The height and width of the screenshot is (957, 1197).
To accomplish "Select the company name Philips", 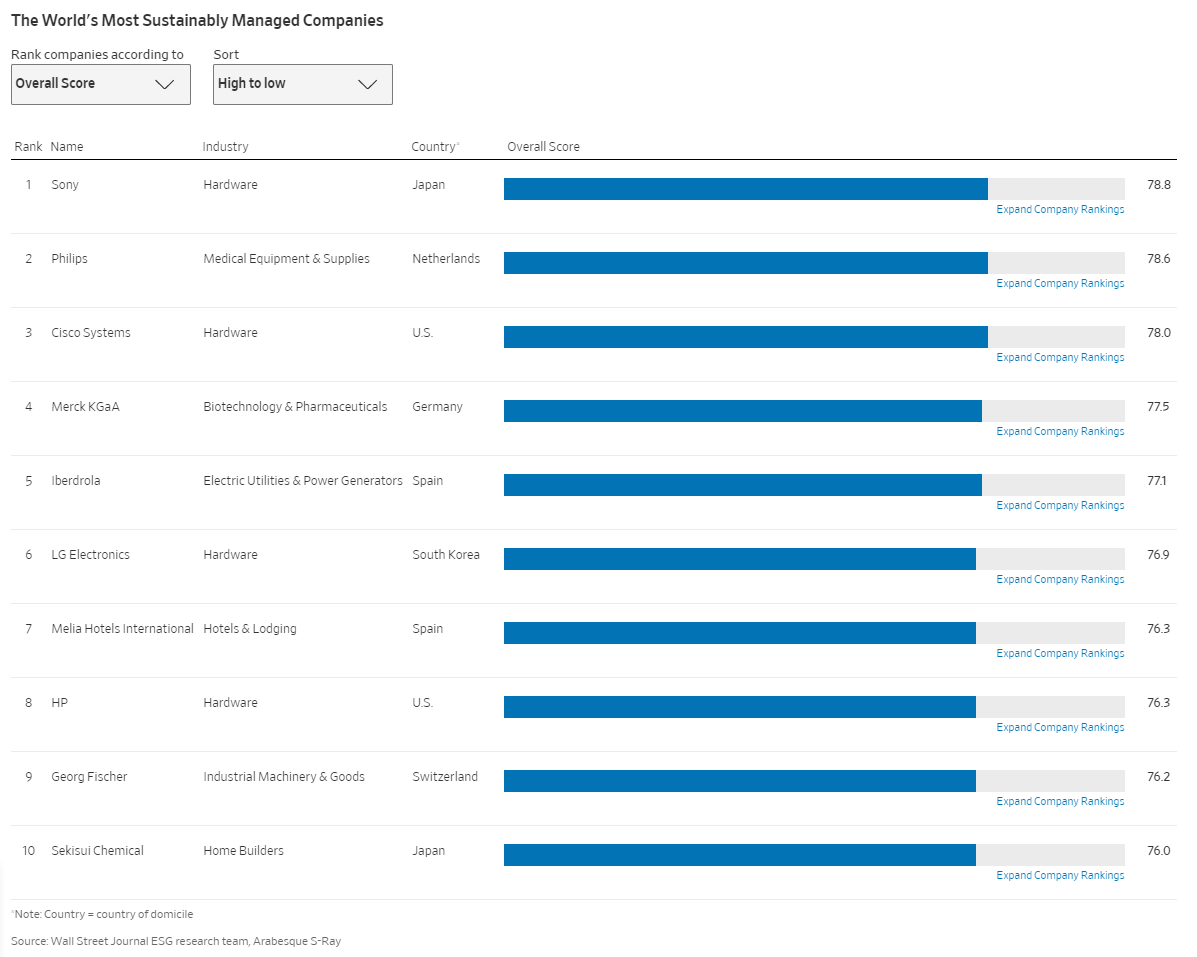I will pyautogui.click(x=69, y=259).
